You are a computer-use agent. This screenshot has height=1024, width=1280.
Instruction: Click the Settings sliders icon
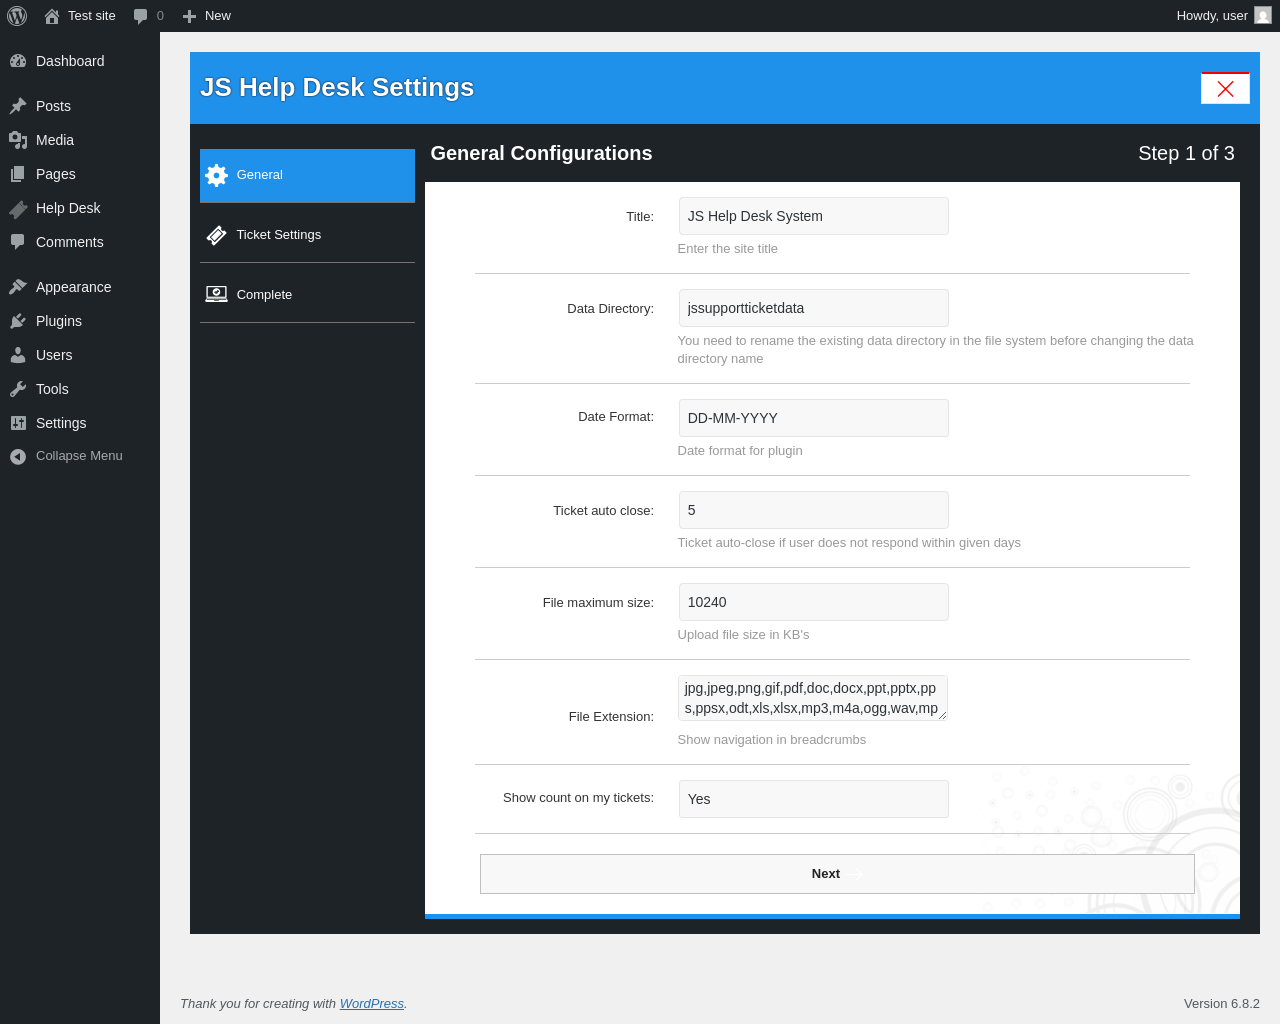tap(18, 423)
